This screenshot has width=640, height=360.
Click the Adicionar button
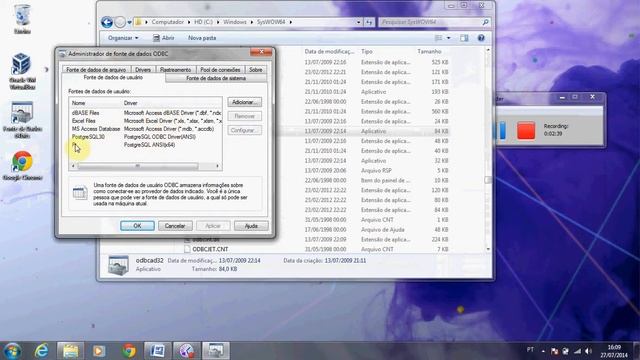pos(244,102)
